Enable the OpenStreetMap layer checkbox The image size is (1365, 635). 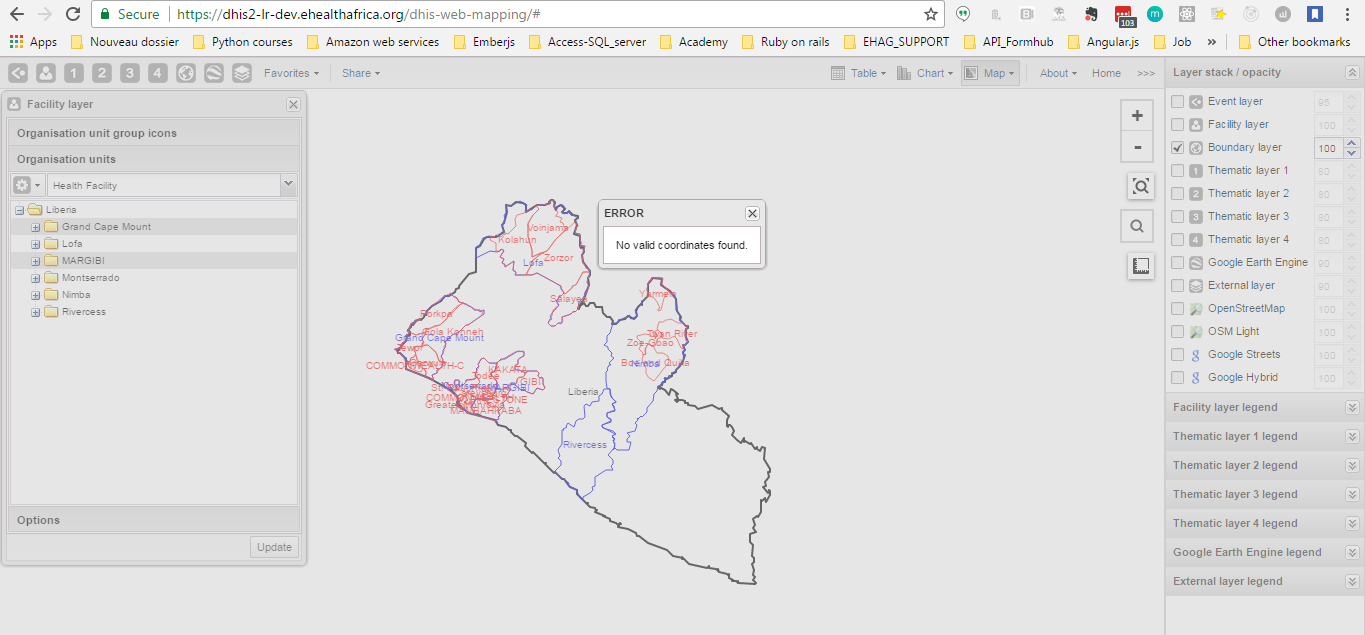1178,309
